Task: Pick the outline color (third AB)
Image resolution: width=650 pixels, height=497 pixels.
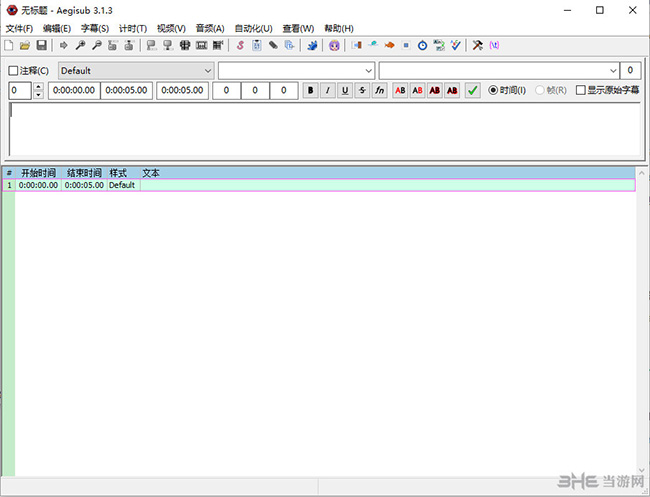Action: (x=435, y=90)
